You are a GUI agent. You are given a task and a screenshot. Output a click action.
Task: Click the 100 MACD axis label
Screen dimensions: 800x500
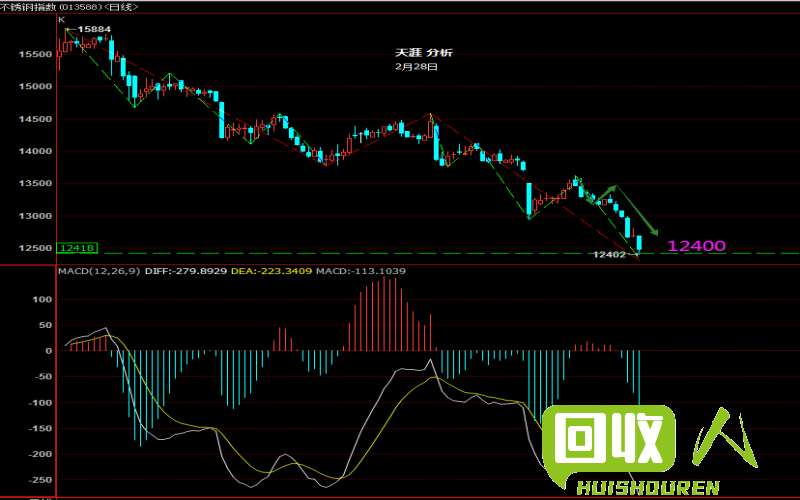click(x=42, y=299)
